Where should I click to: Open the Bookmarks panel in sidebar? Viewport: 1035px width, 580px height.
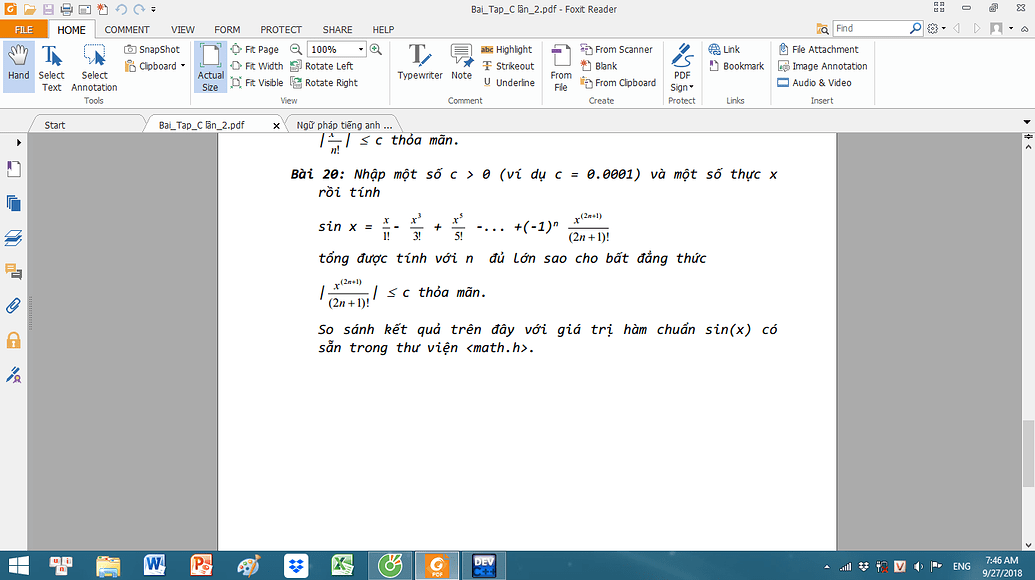click(14, 170)
